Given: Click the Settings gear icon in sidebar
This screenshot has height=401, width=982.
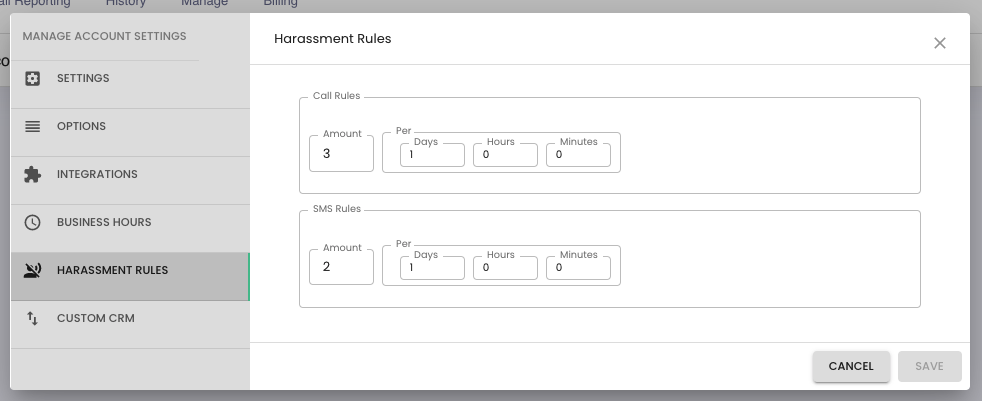Looking at the screenshot, I should tap(33, 78).
